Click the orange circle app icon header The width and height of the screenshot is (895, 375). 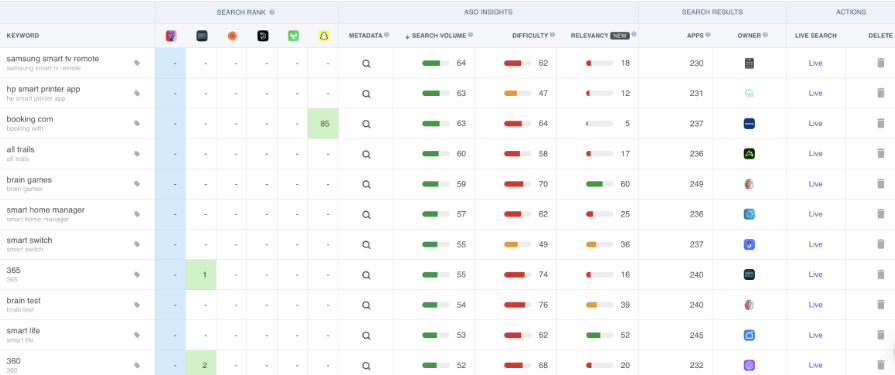coord(232,36)
